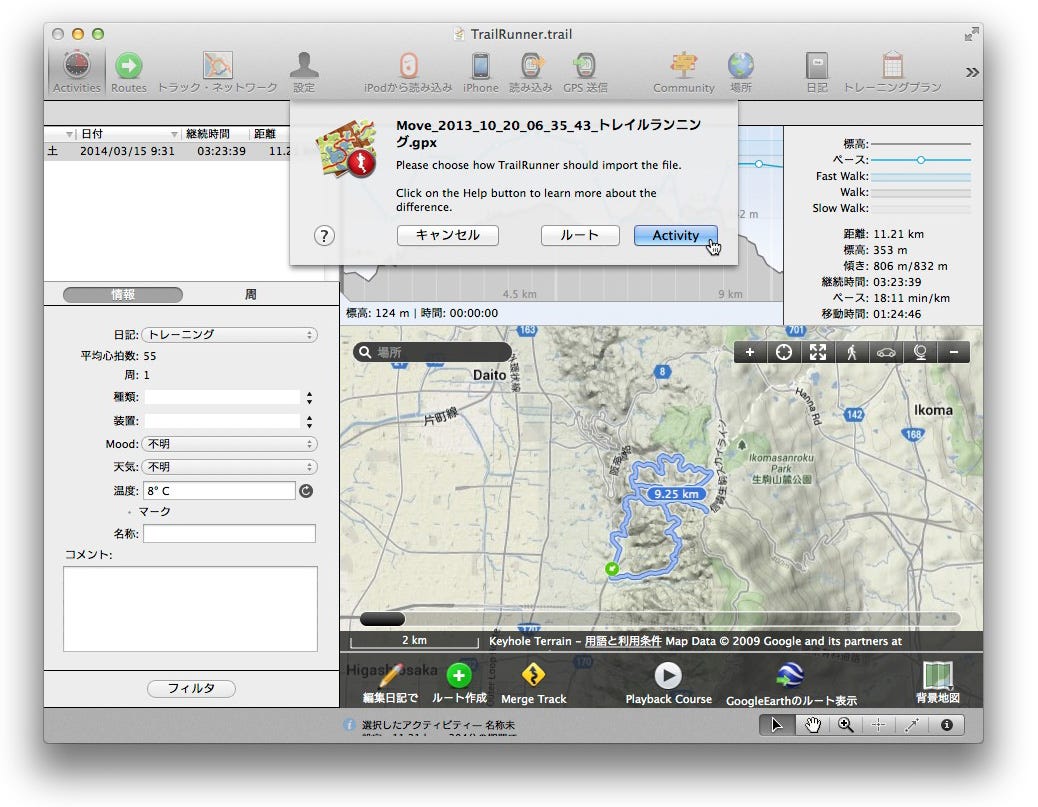Select the pencil draw tool
The image size is (1038, 807).
[912, 726]
